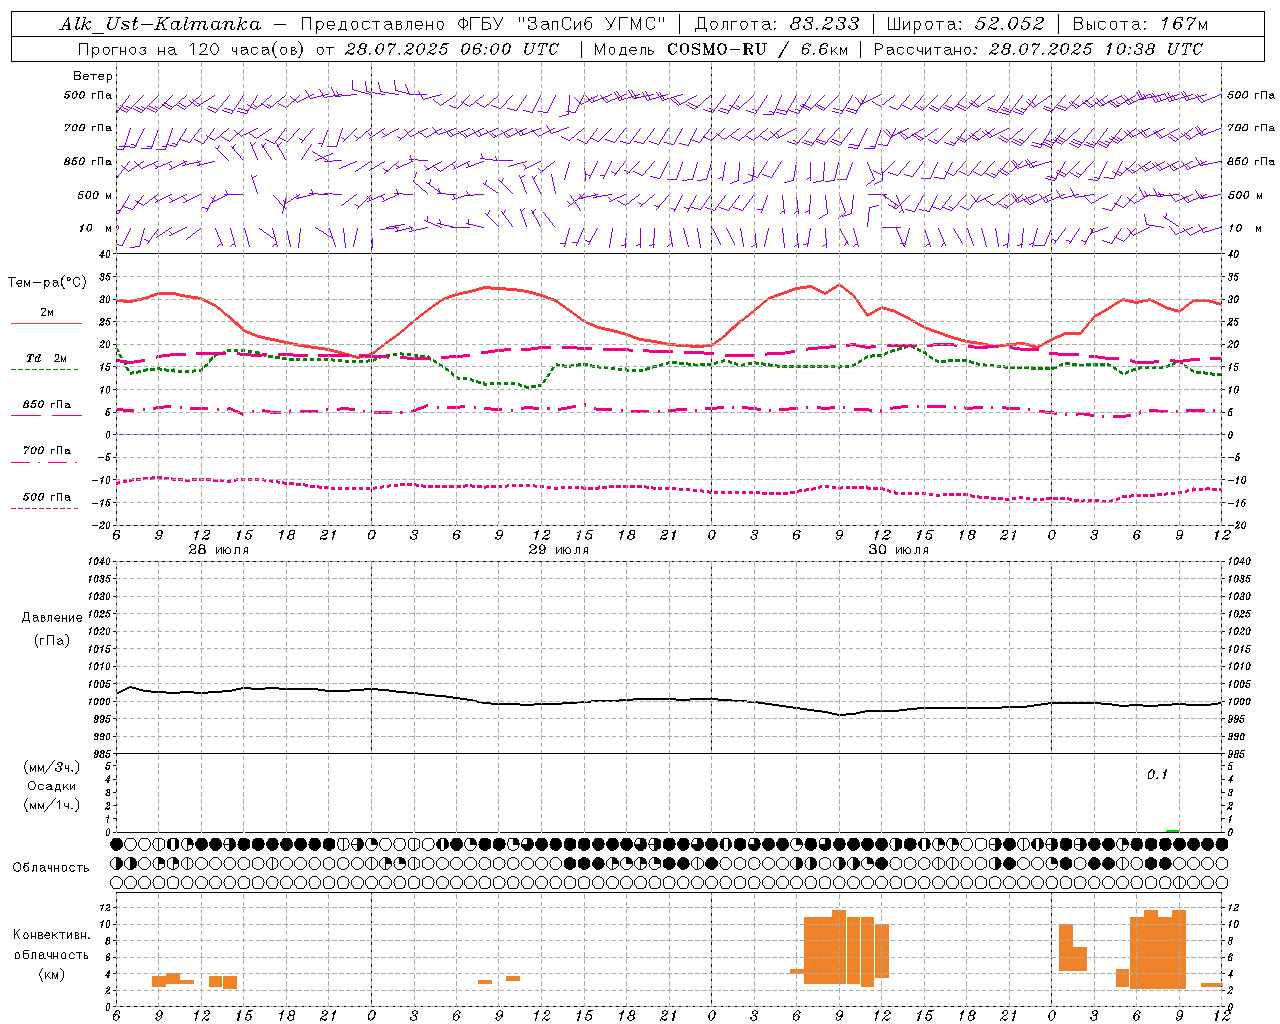Click the 0.1 precipitation amount value

(x=1157, y=775)
